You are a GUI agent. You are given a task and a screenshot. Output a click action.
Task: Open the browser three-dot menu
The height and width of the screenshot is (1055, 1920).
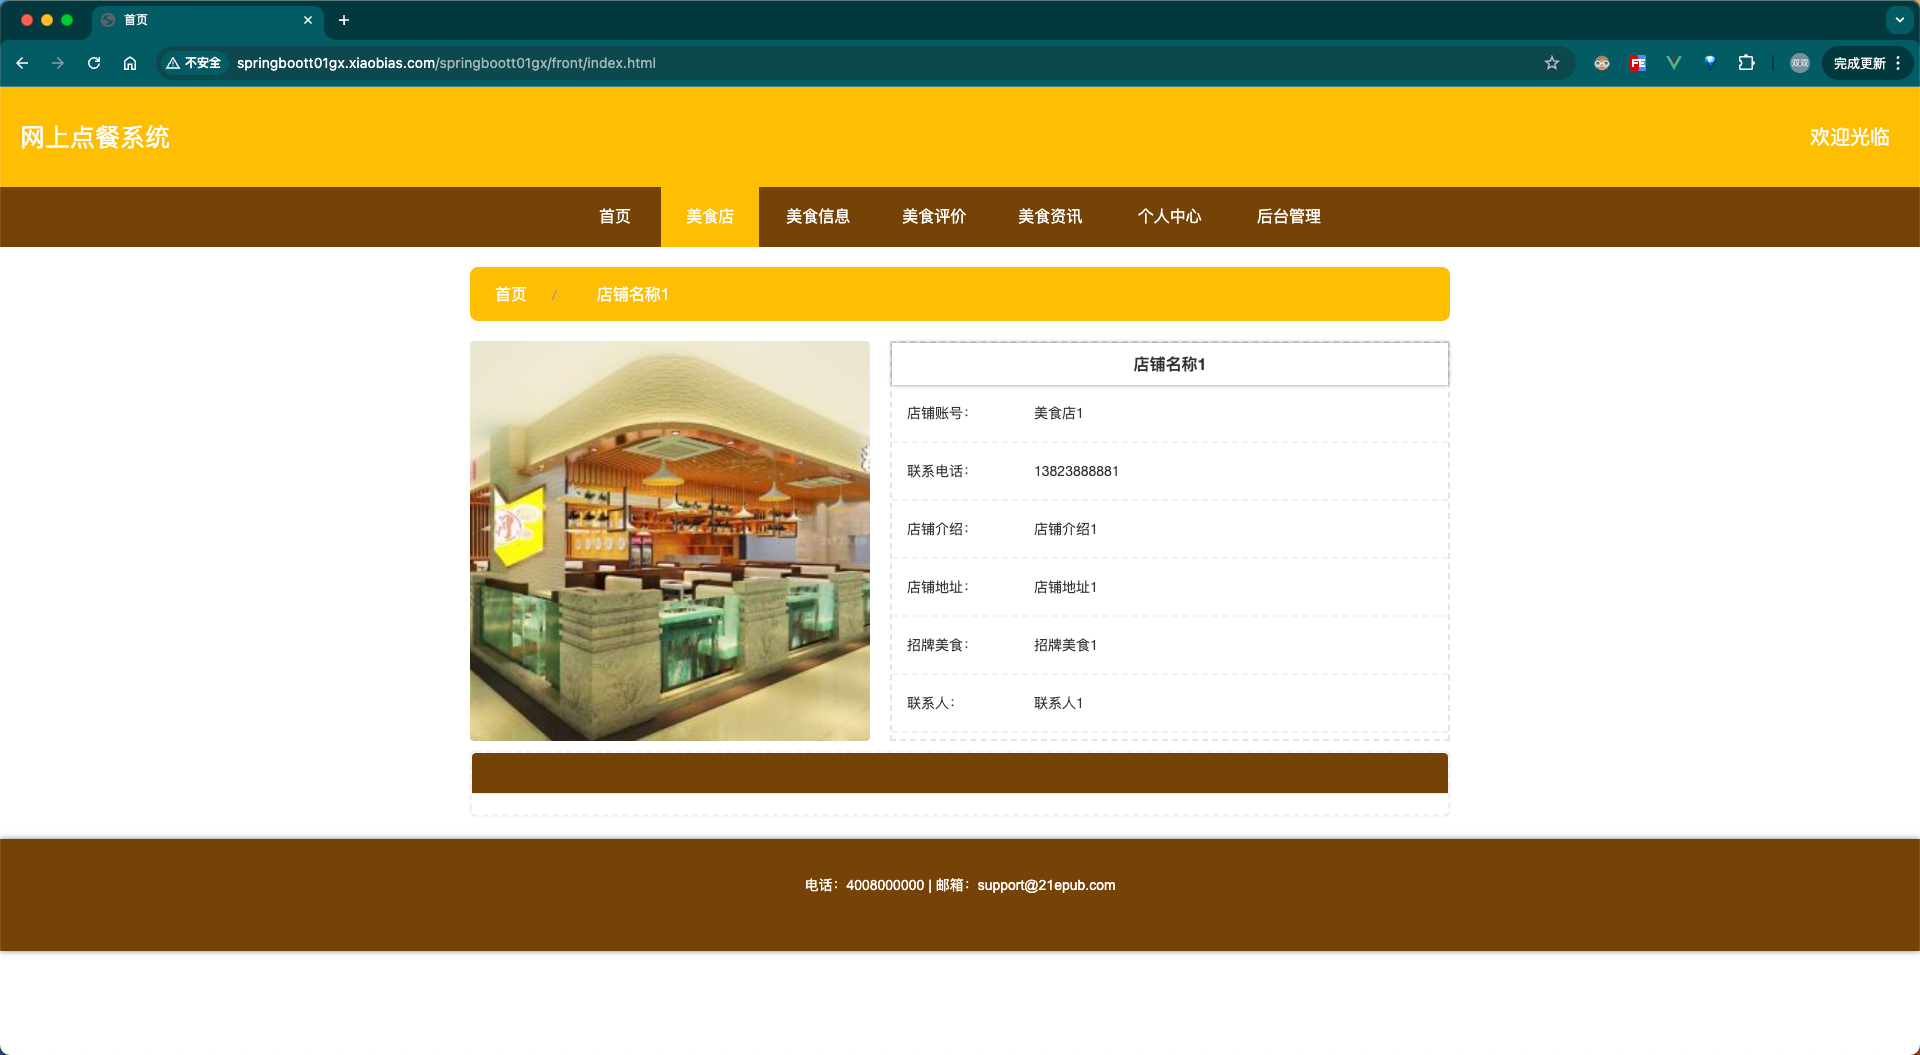click(1898, 63)
